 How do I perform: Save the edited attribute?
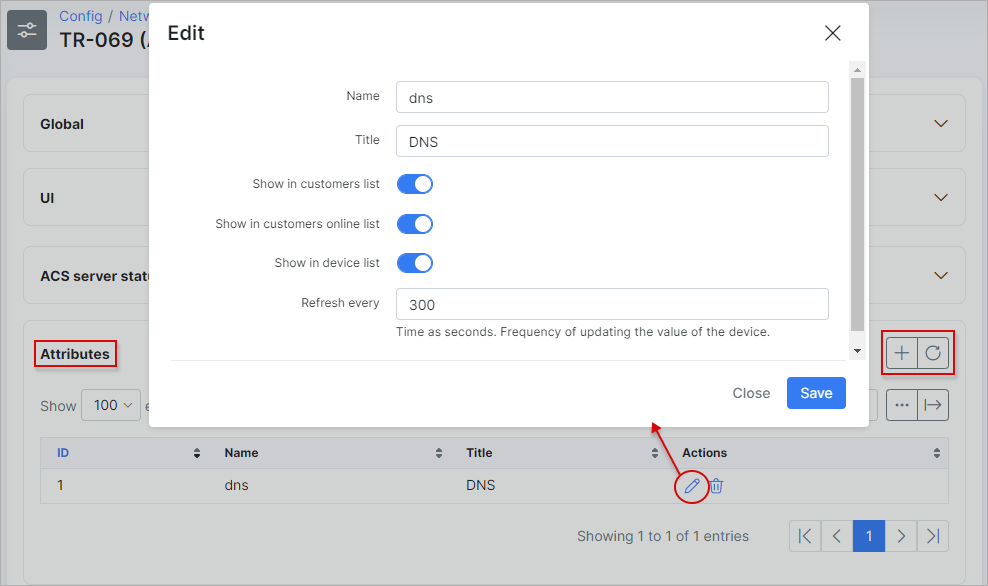pos(816,393)
